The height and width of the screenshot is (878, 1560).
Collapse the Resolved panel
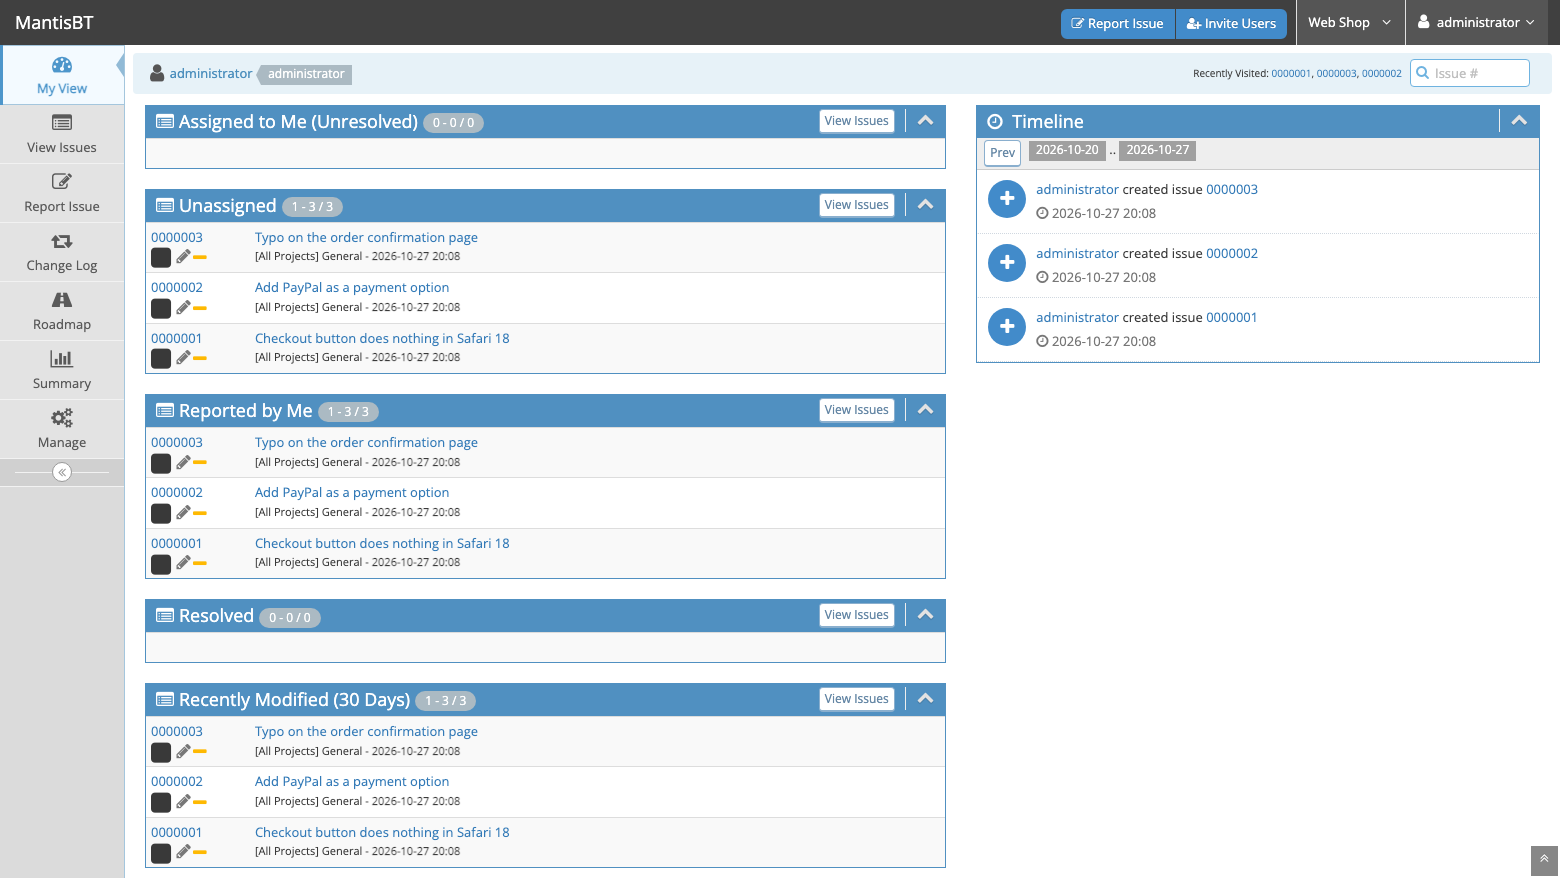coord(926,615)
